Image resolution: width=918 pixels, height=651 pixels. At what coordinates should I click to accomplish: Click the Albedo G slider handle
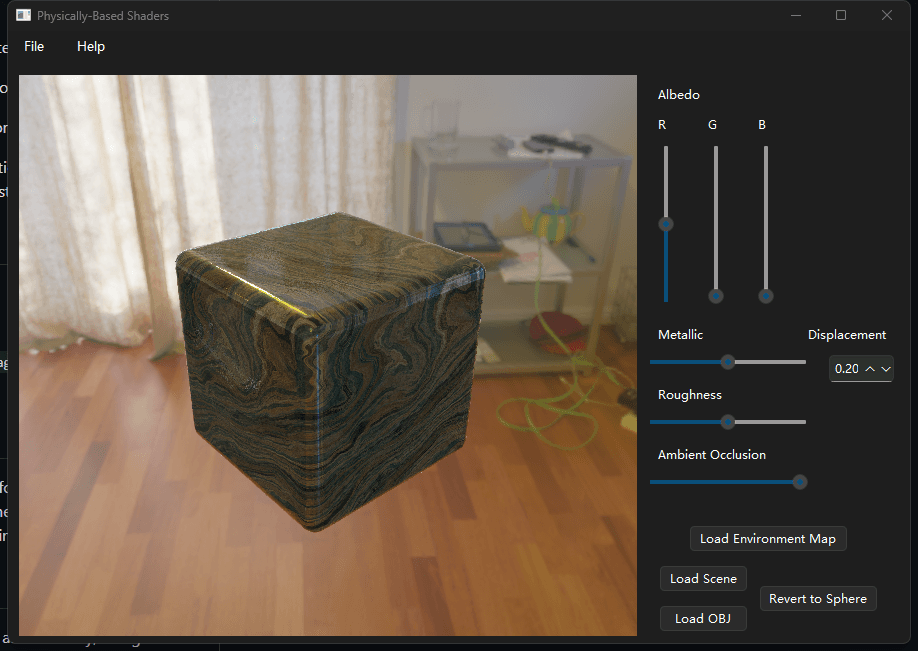tap(715, 296)
